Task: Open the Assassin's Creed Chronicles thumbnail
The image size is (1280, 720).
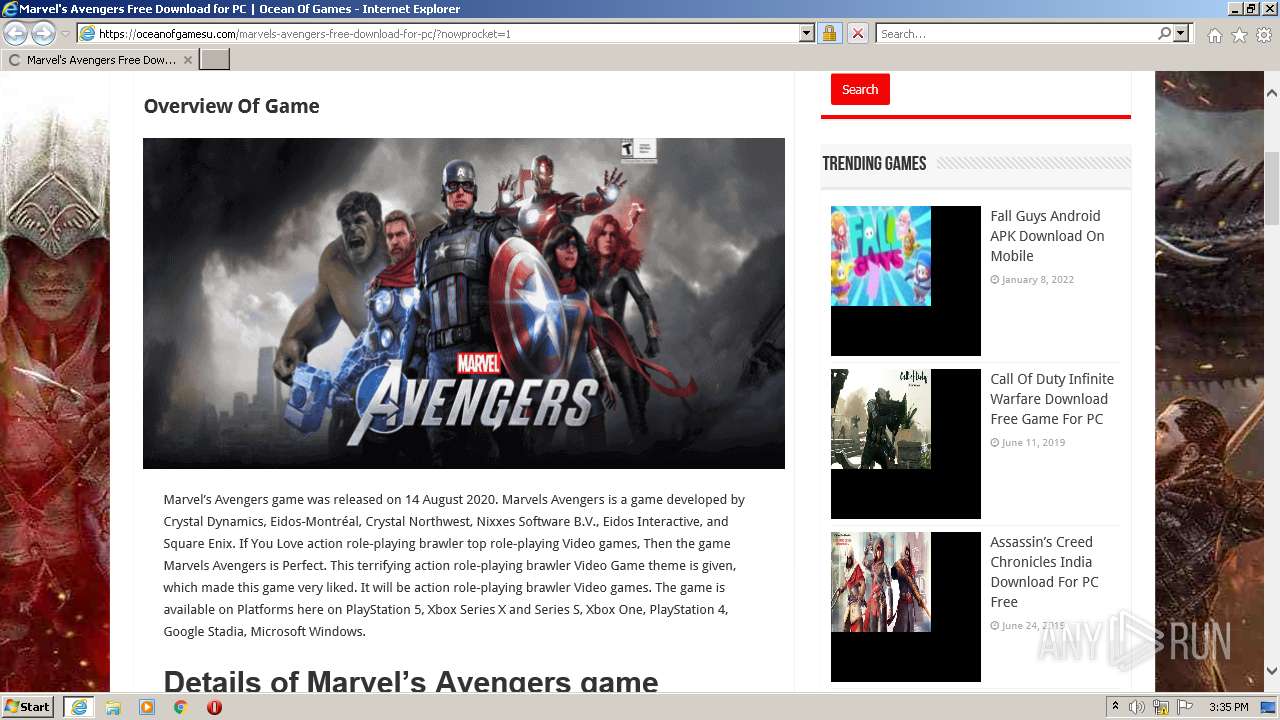Action: 906,607
